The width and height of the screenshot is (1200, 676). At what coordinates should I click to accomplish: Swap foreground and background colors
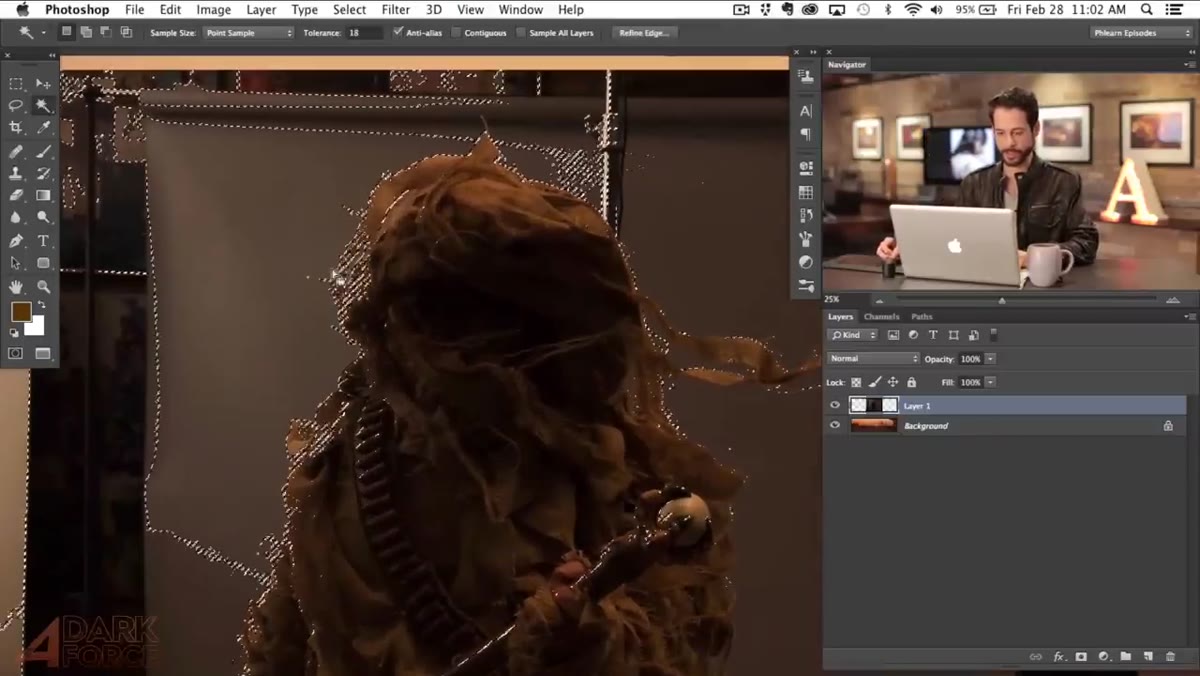pyautogui.click(x=42, y=305)
